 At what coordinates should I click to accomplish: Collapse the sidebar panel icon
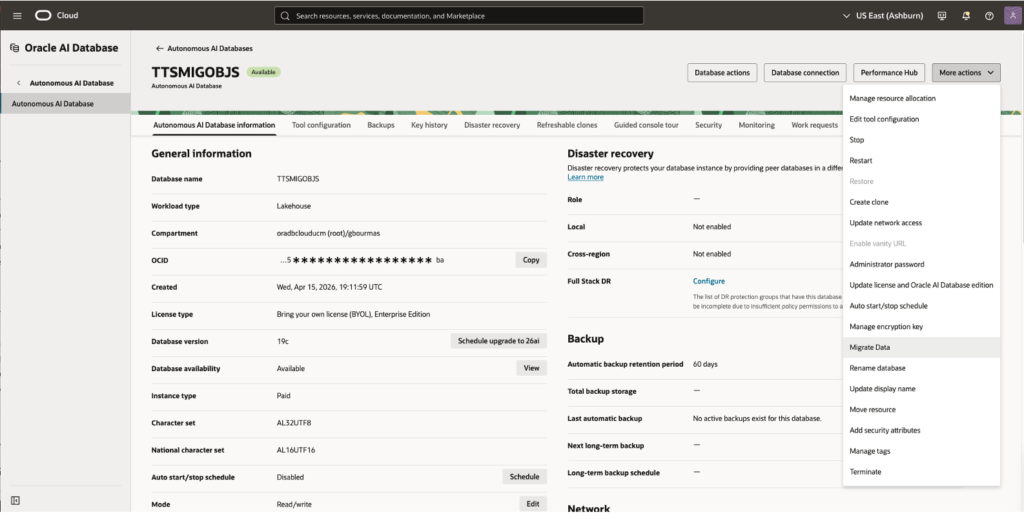click(x=16, y=501)
